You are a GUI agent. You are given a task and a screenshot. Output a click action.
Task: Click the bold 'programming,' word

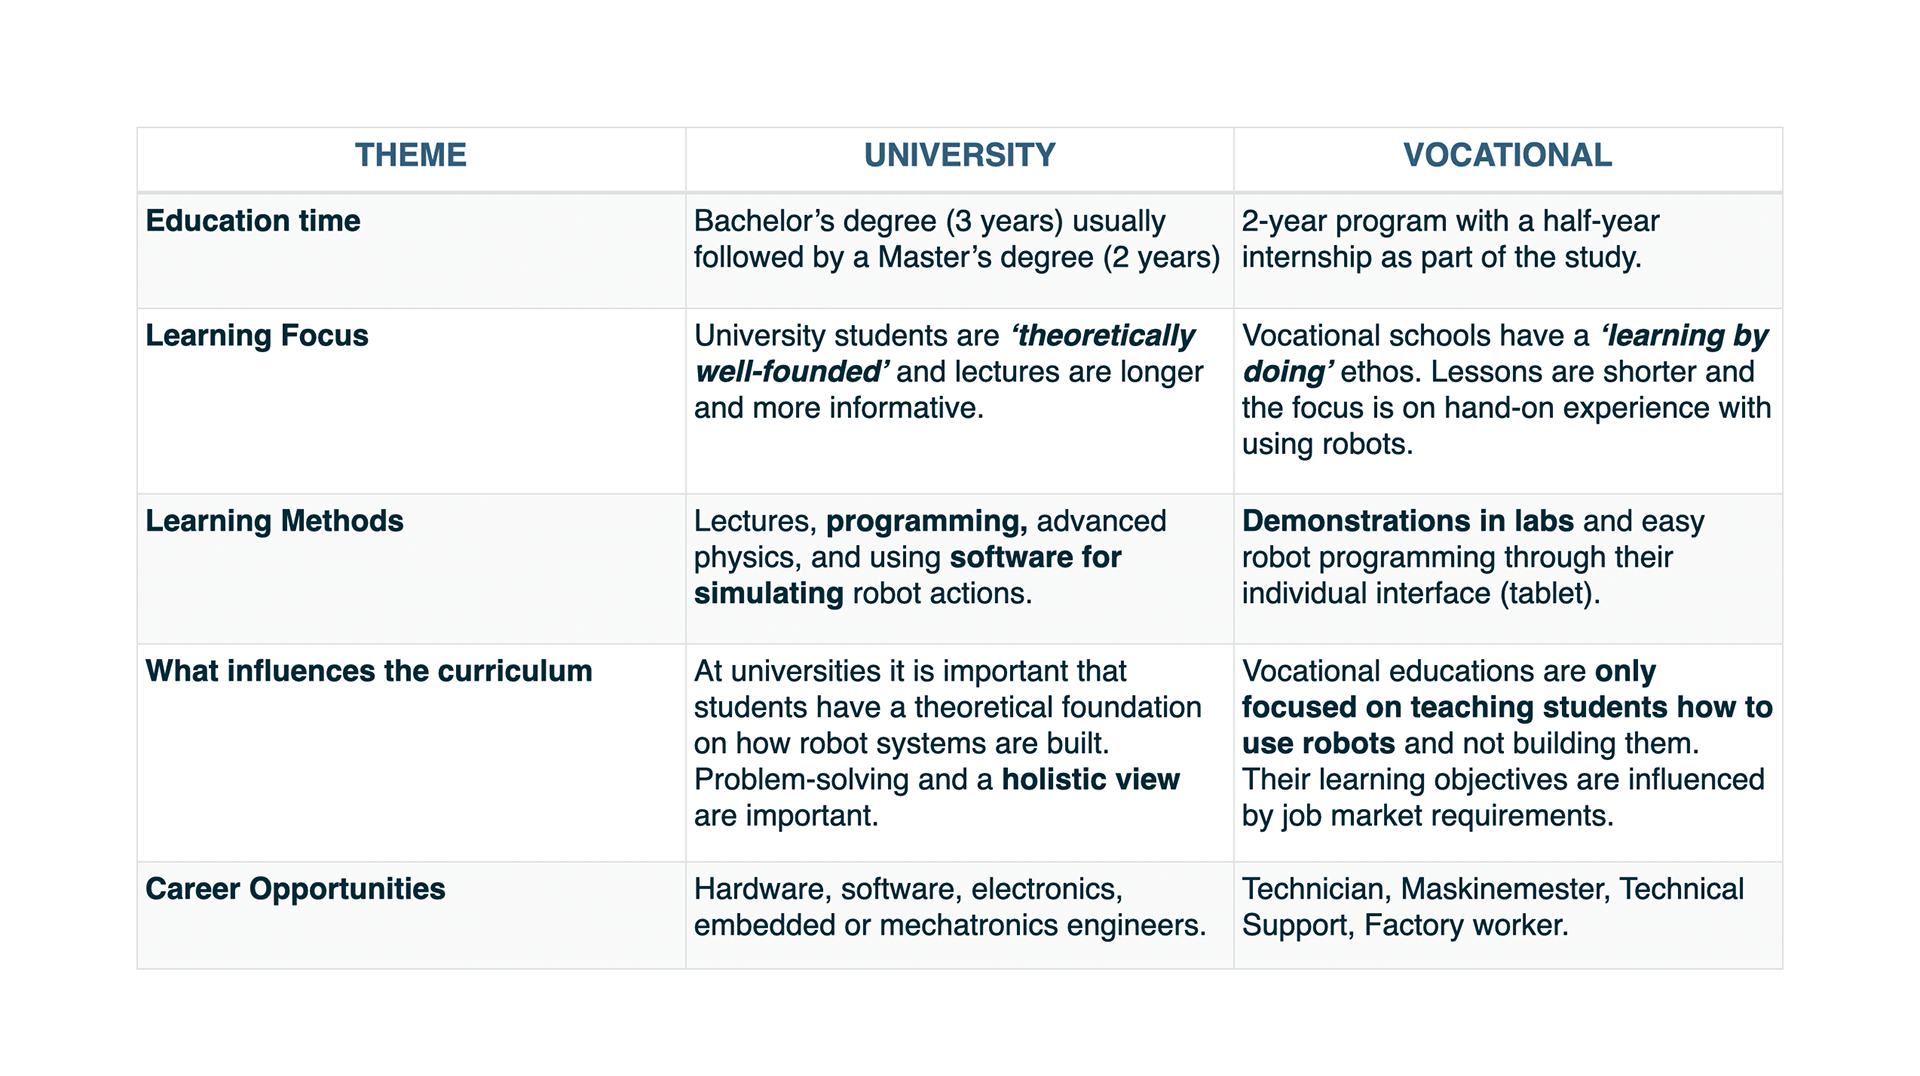[926, 521]
